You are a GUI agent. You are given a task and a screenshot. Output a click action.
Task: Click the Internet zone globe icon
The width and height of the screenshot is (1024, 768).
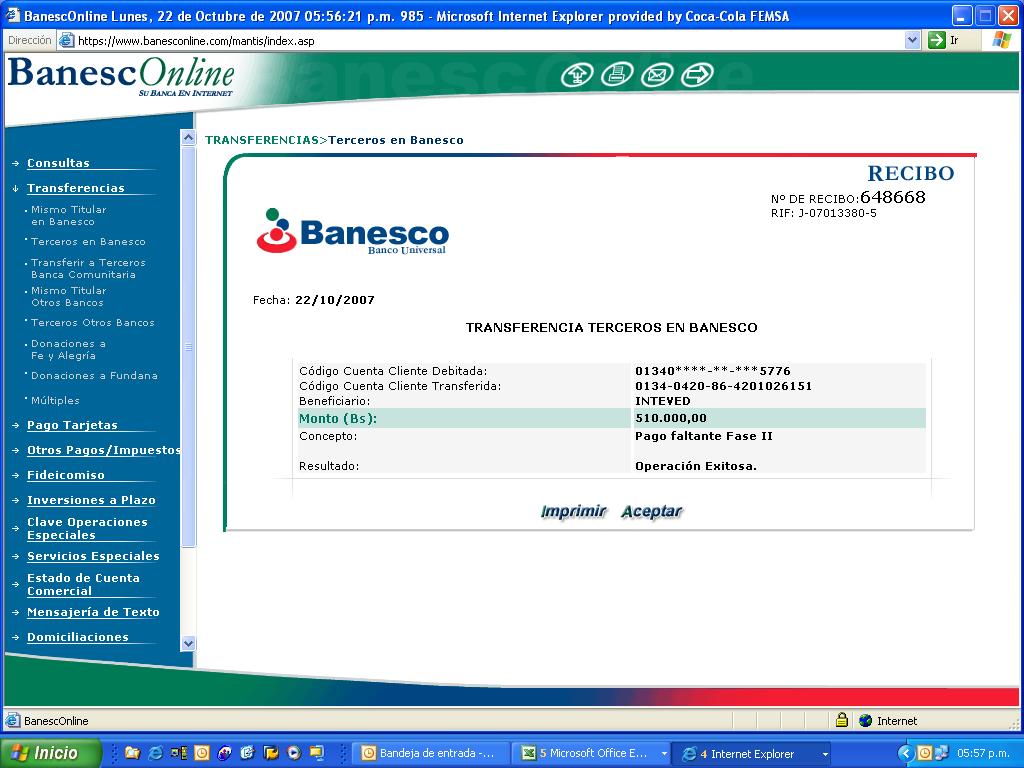pos(866,721)
